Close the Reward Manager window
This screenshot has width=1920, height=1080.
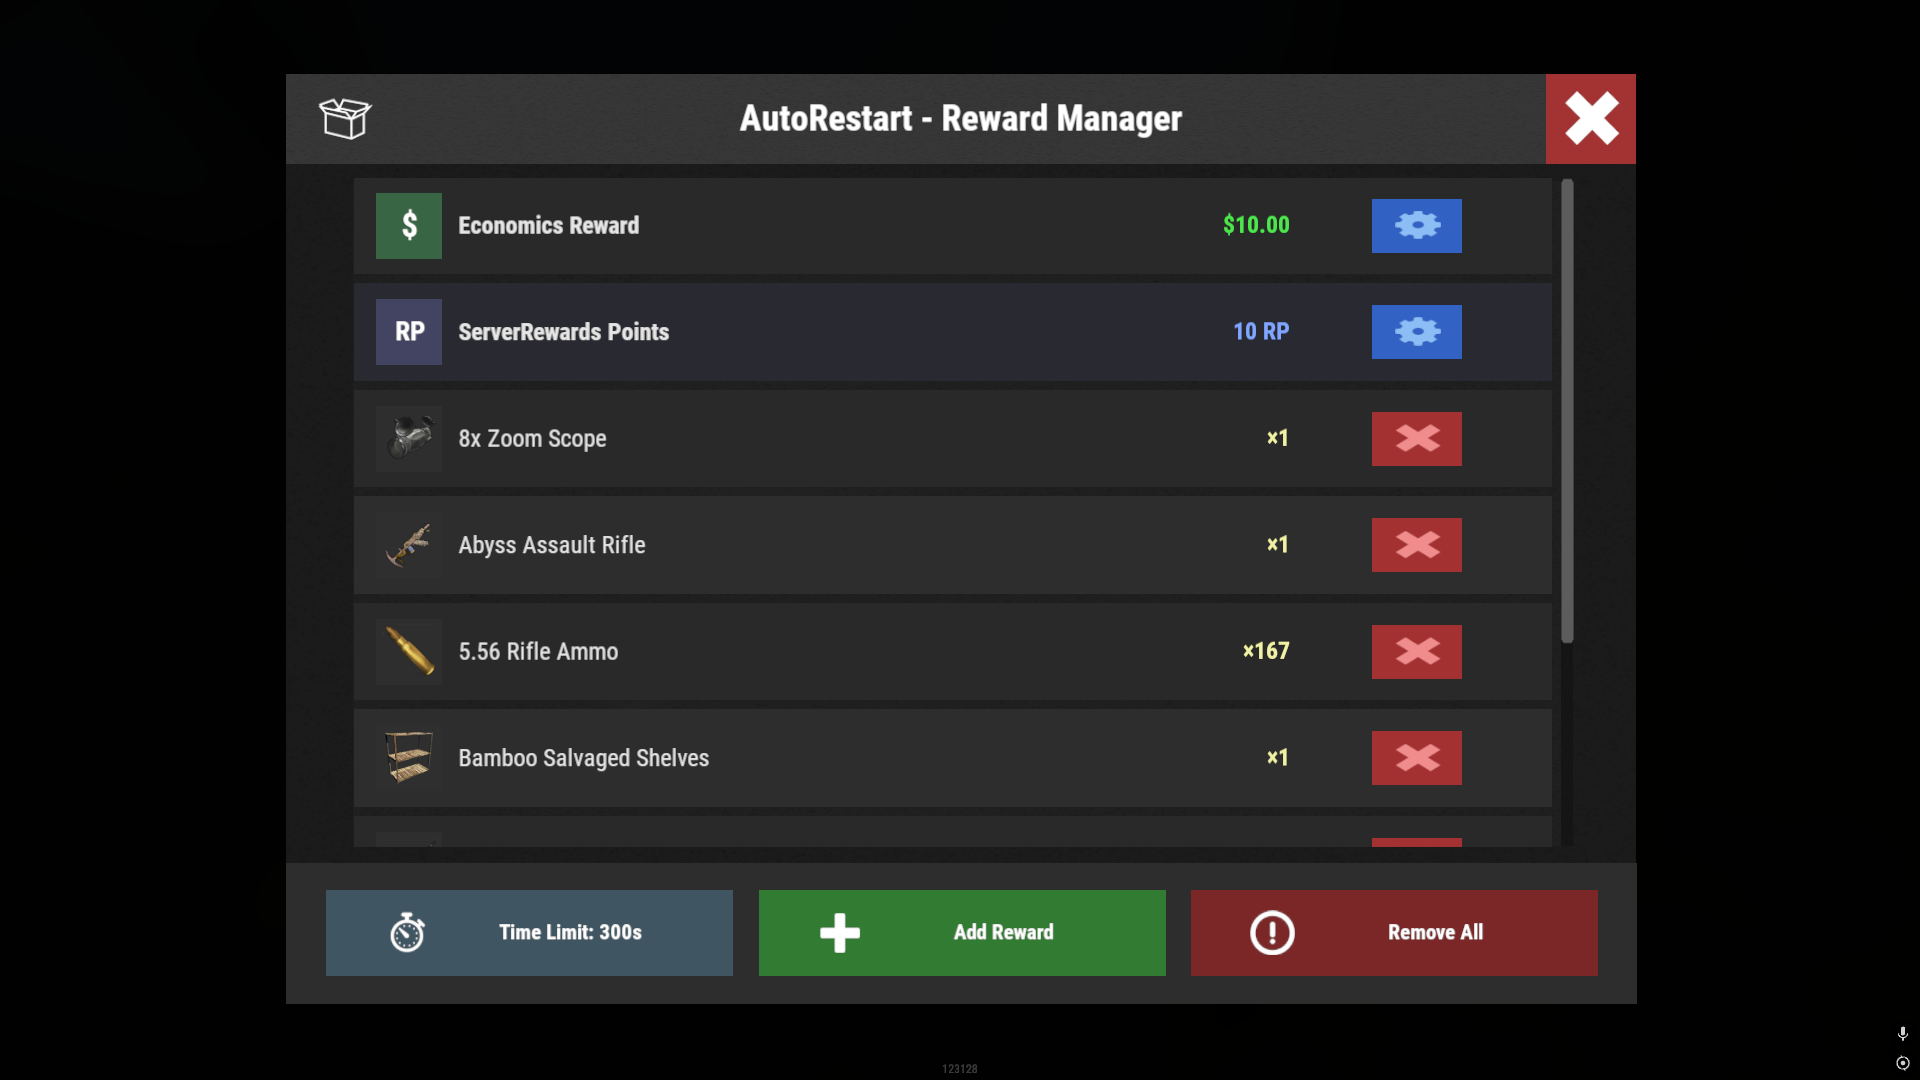click(x=1591, y=119)
